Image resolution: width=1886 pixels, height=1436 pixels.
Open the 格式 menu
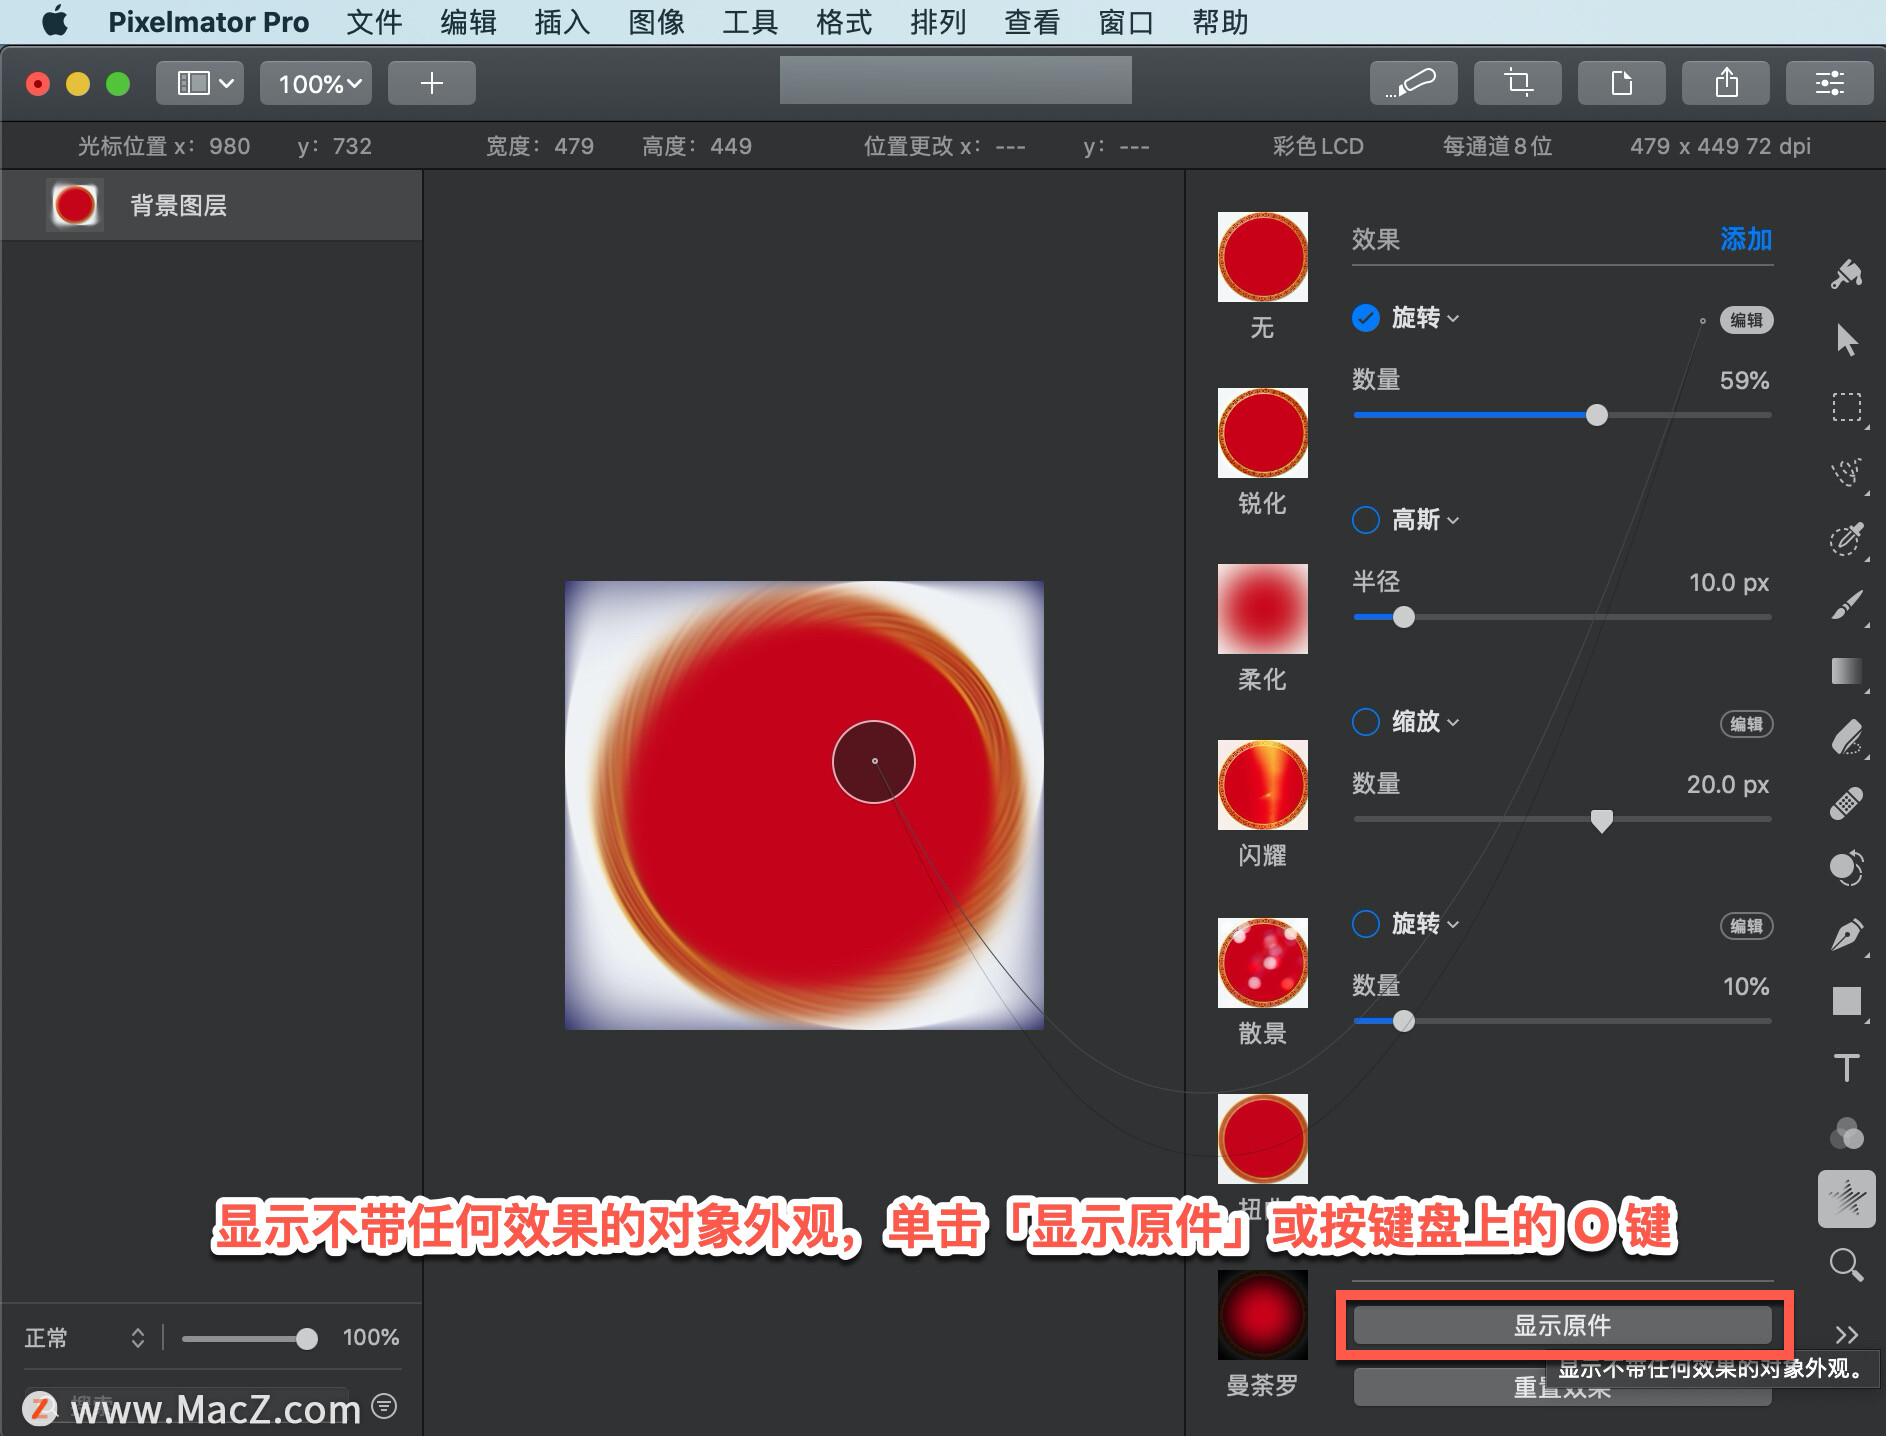tap(844, 22)
